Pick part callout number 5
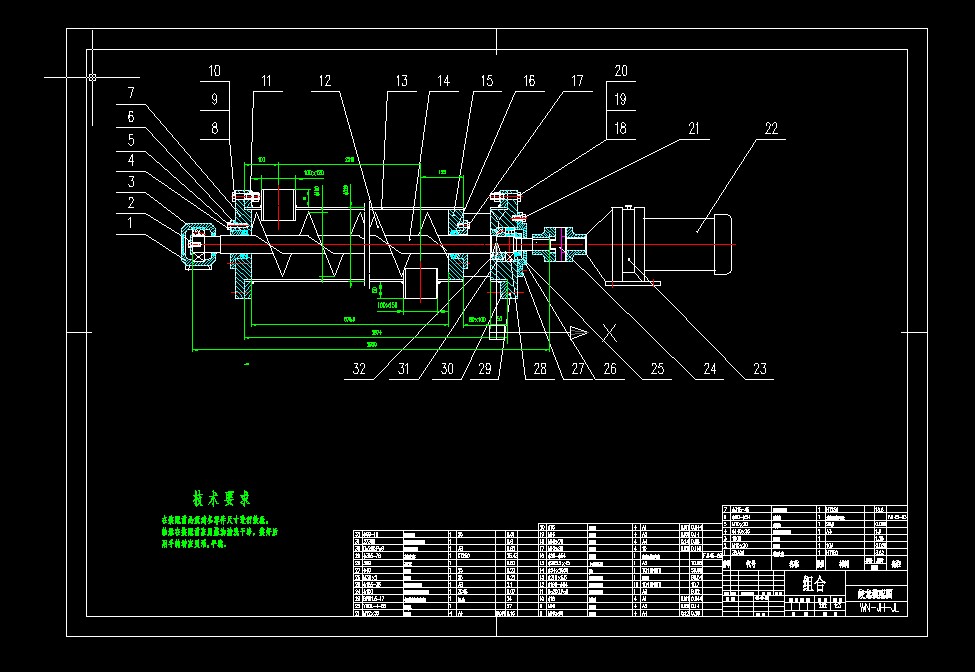Image resolution: width=975 pixels, height=672 pixels. tap(131, 140)
